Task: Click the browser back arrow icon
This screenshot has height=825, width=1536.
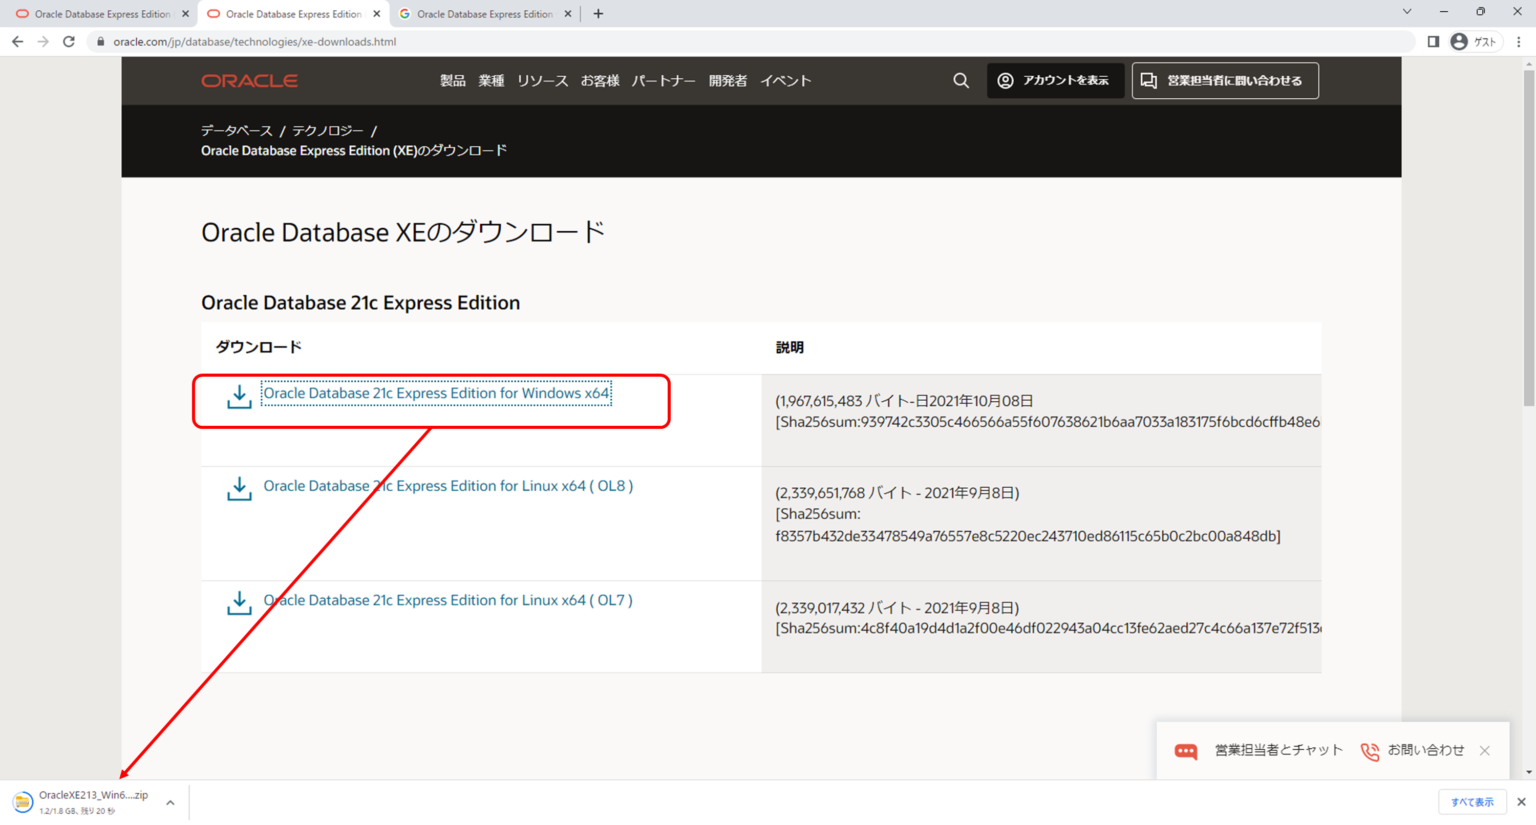Action: pos(16,41)
